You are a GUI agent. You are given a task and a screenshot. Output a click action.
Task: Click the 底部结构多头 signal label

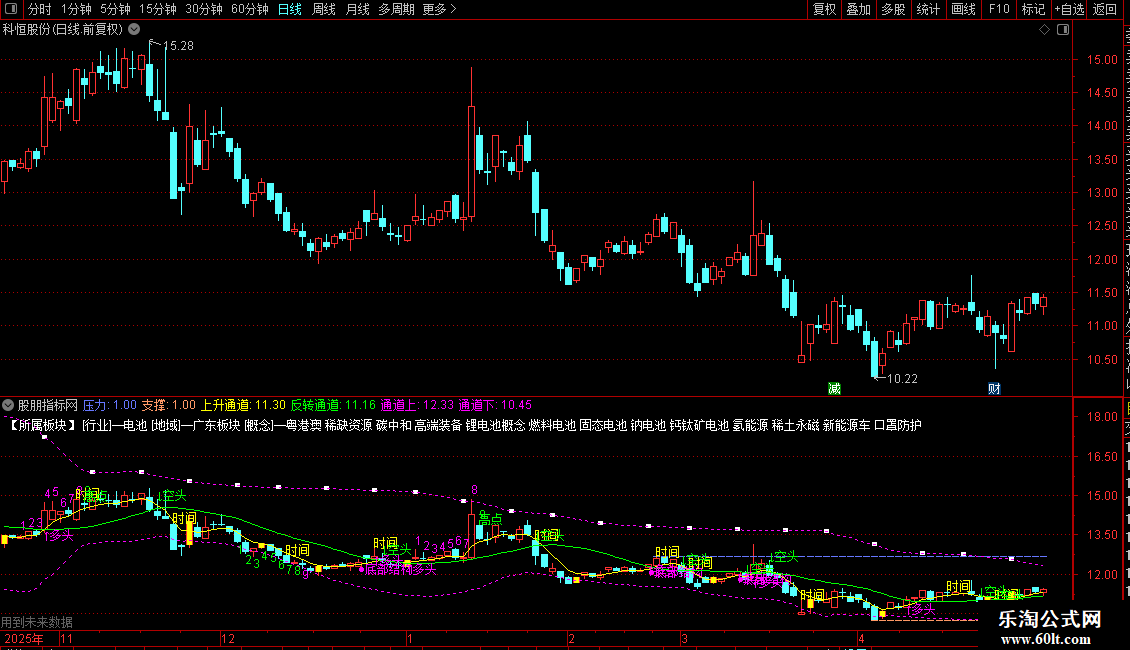[x=401, y=569]
